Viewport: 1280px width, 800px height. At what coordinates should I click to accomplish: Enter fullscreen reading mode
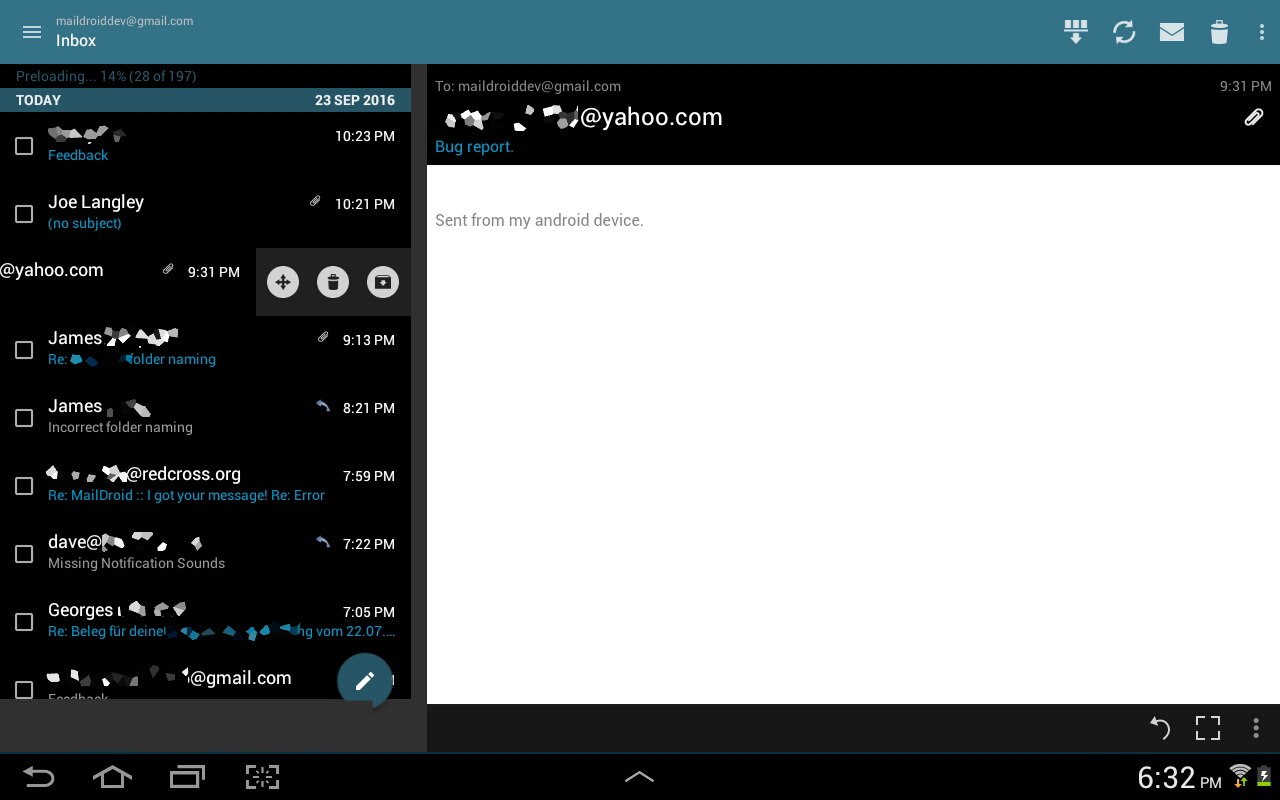click(x=1208, y=728)
